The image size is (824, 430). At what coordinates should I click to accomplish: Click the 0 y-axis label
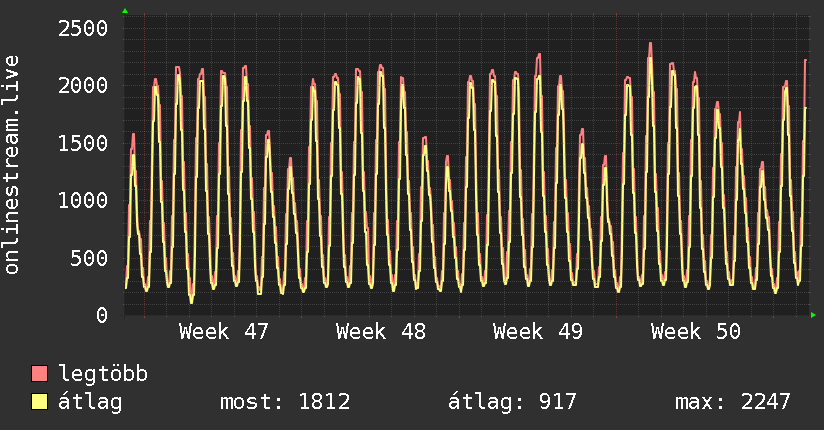[x=102, y=315]
